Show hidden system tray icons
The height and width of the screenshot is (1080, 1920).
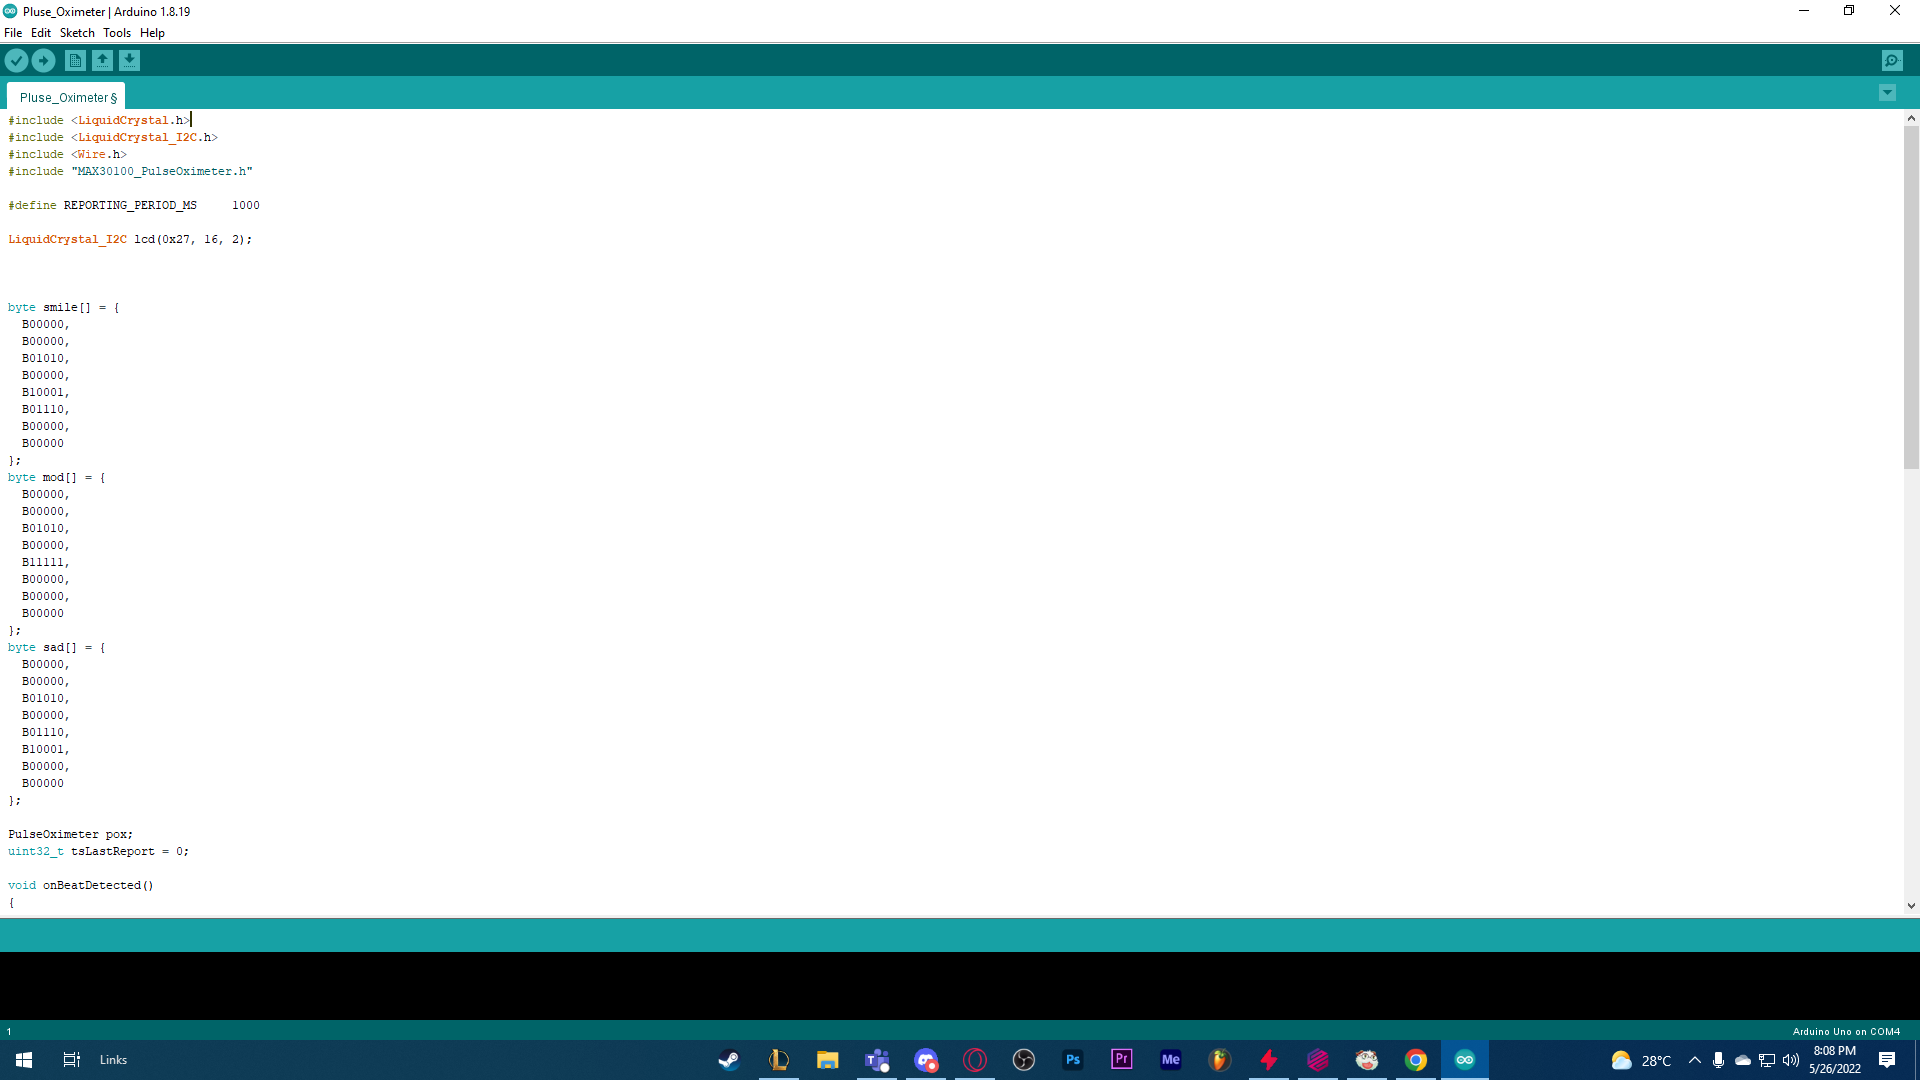1695,1060
